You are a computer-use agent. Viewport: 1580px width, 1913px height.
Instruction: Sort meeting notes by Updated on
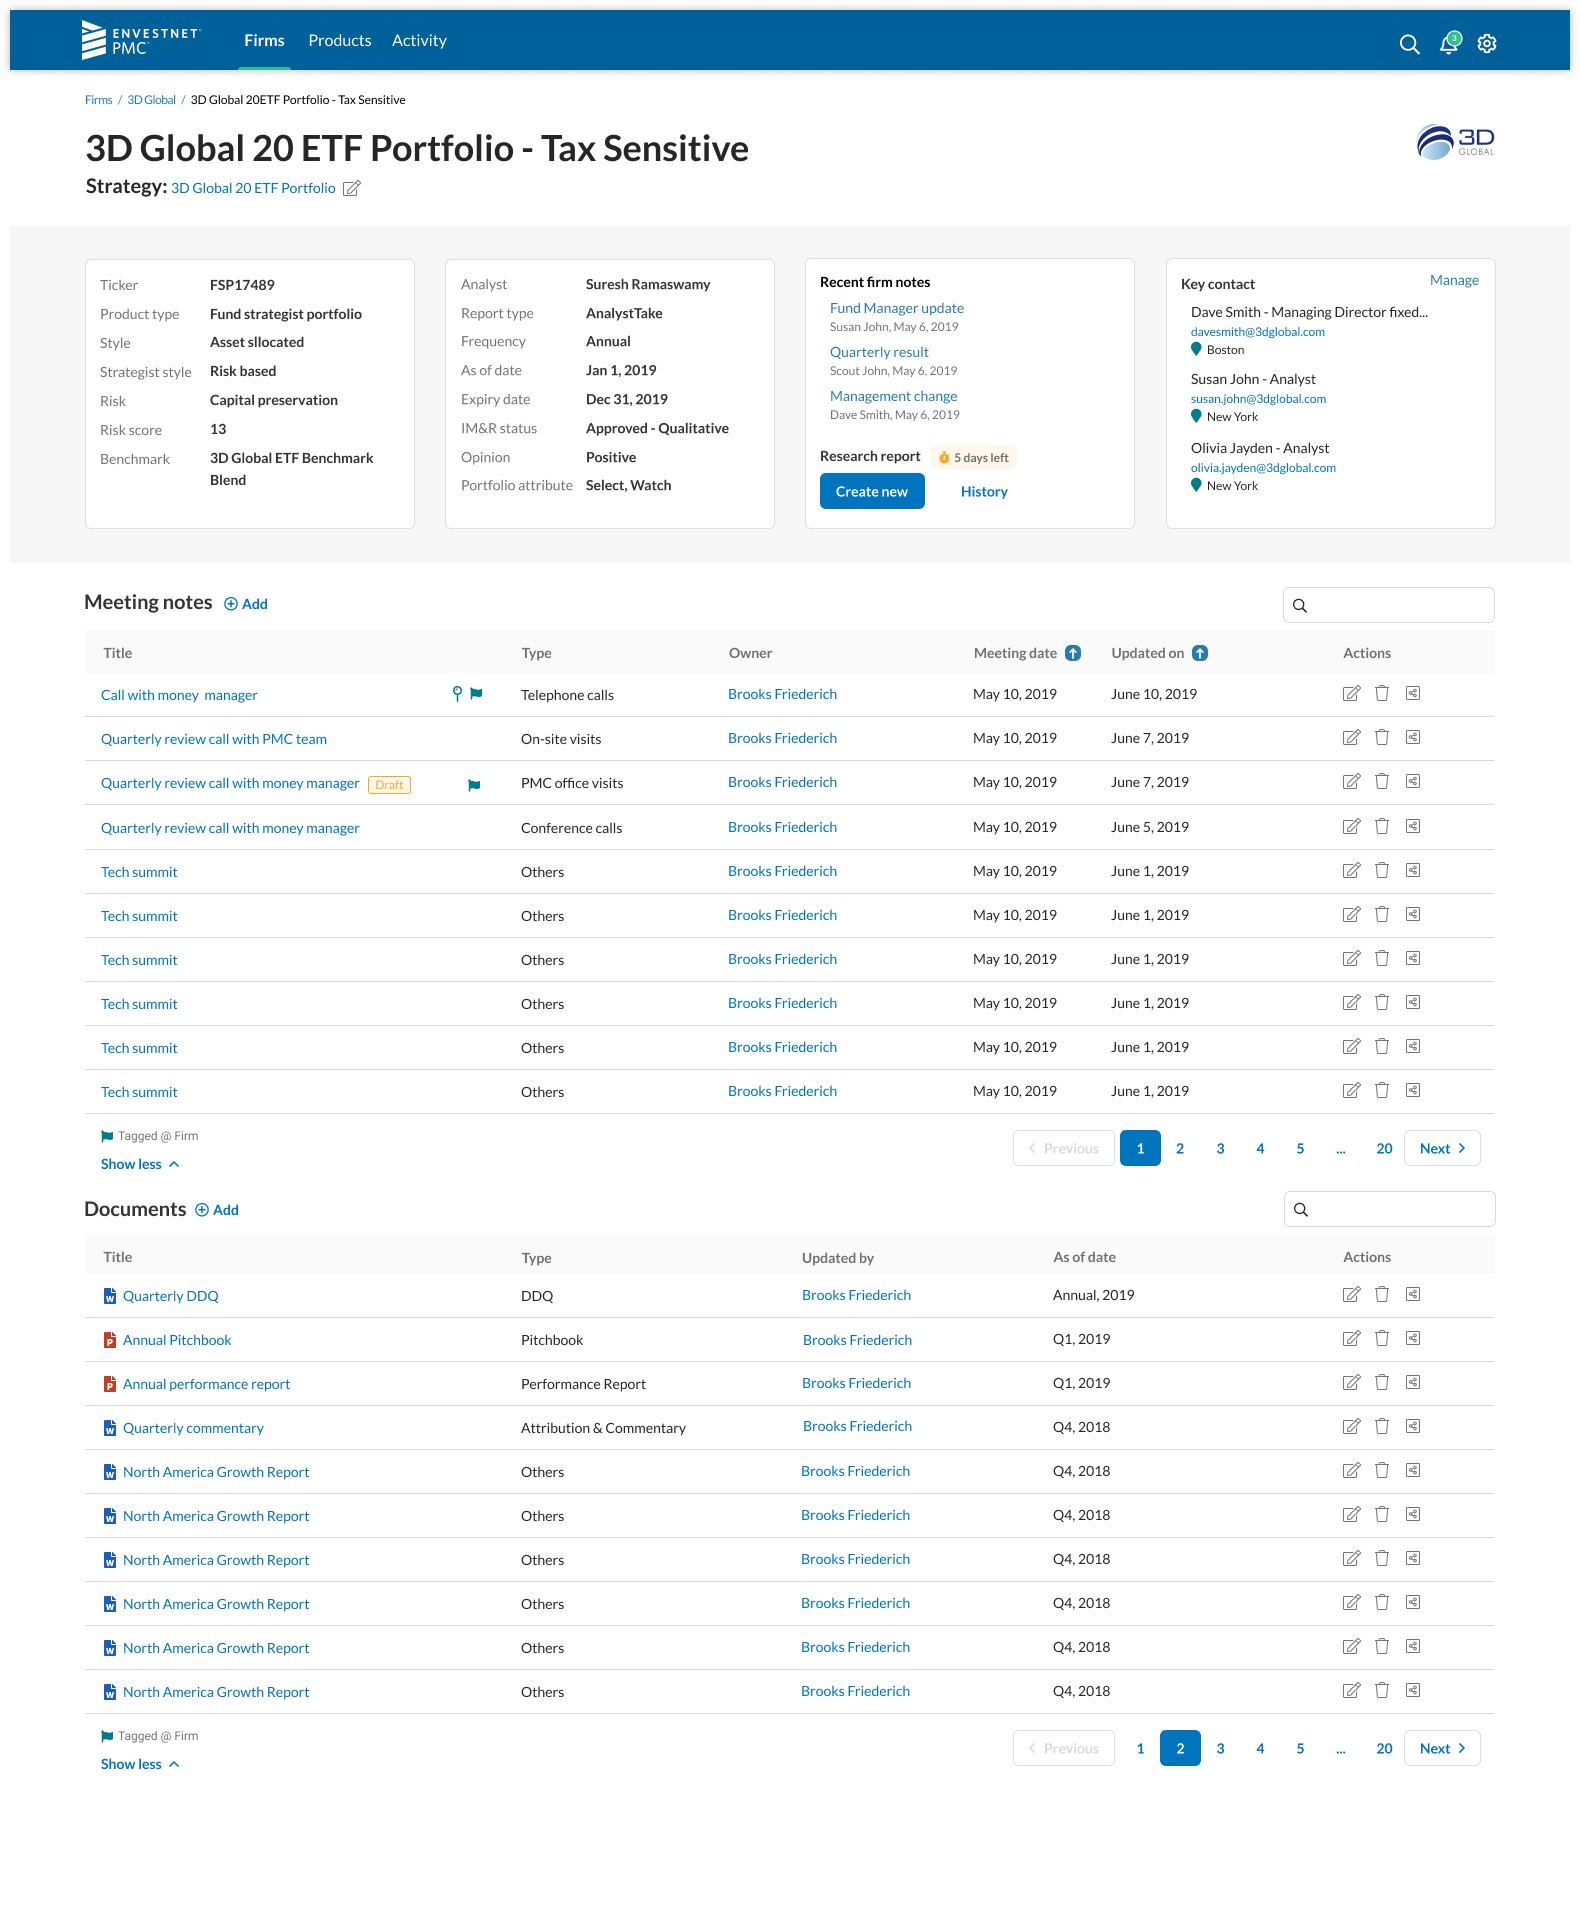tap(1200, 653)
